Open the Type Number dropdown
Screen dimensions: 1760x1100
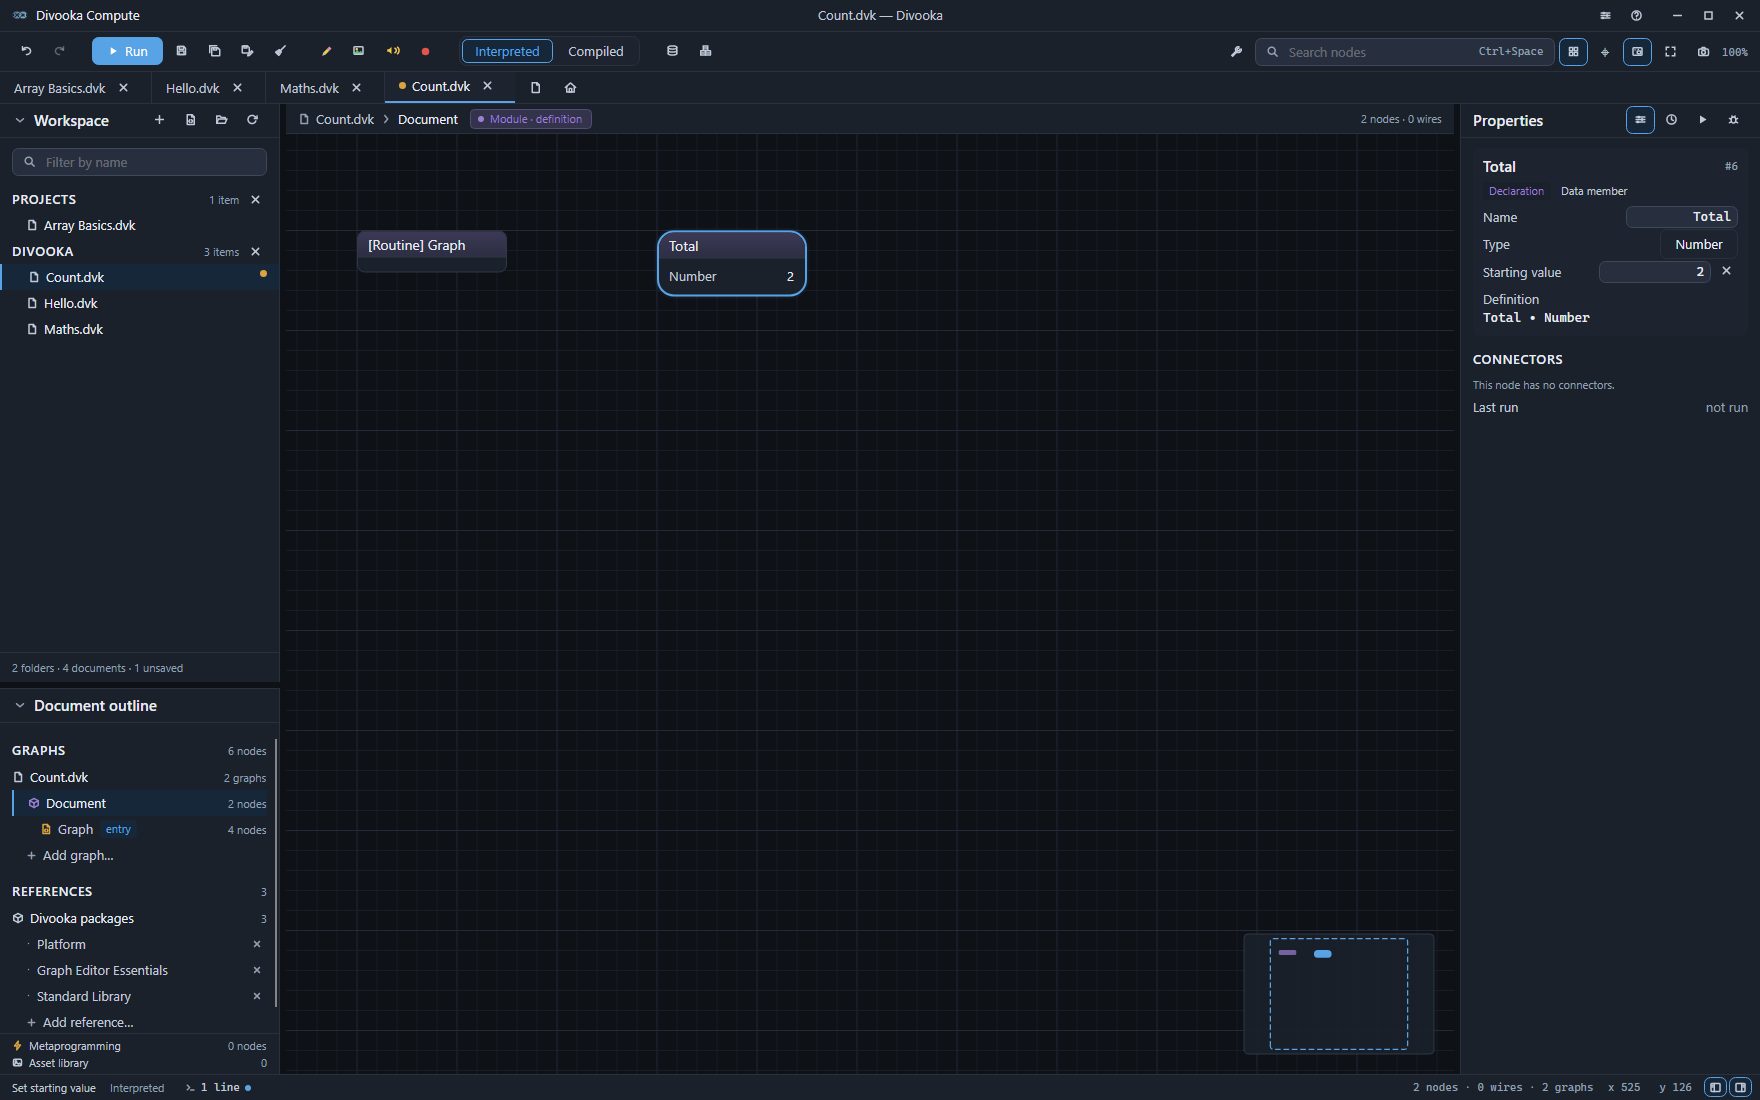click(1698, 244)
